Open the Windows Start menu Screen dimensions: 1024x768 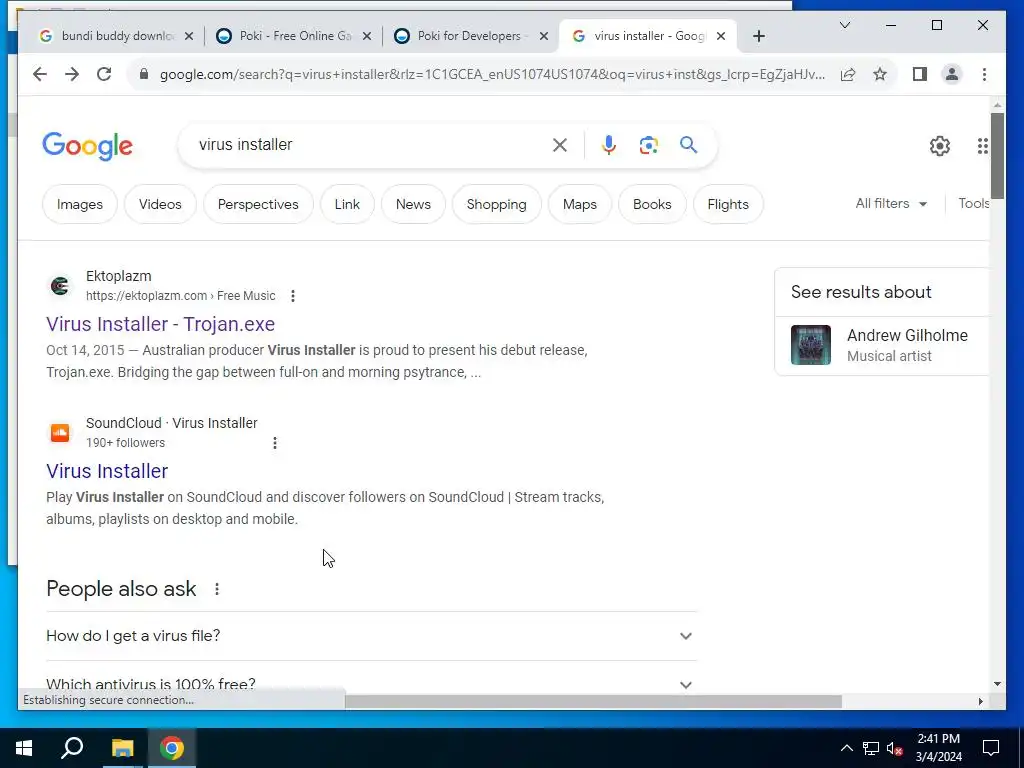click(x=24, y=748)
